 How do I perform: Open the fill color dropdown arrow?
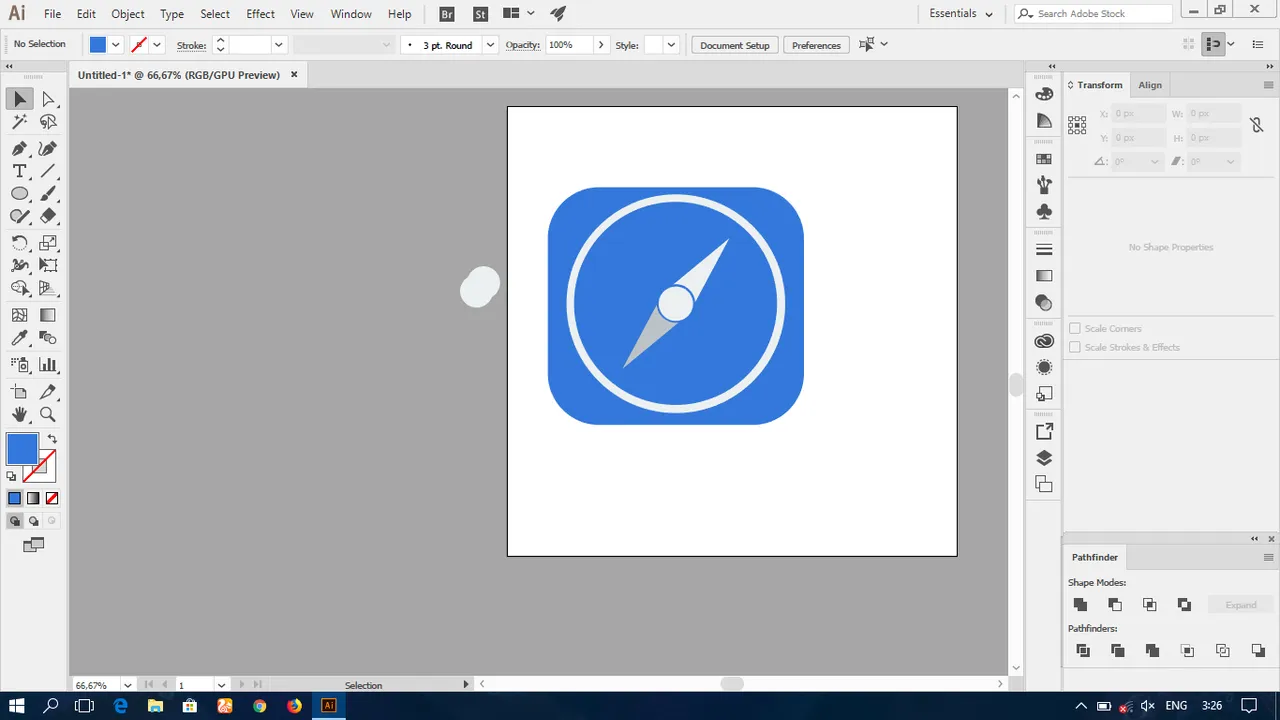click(x=116, y=45)
